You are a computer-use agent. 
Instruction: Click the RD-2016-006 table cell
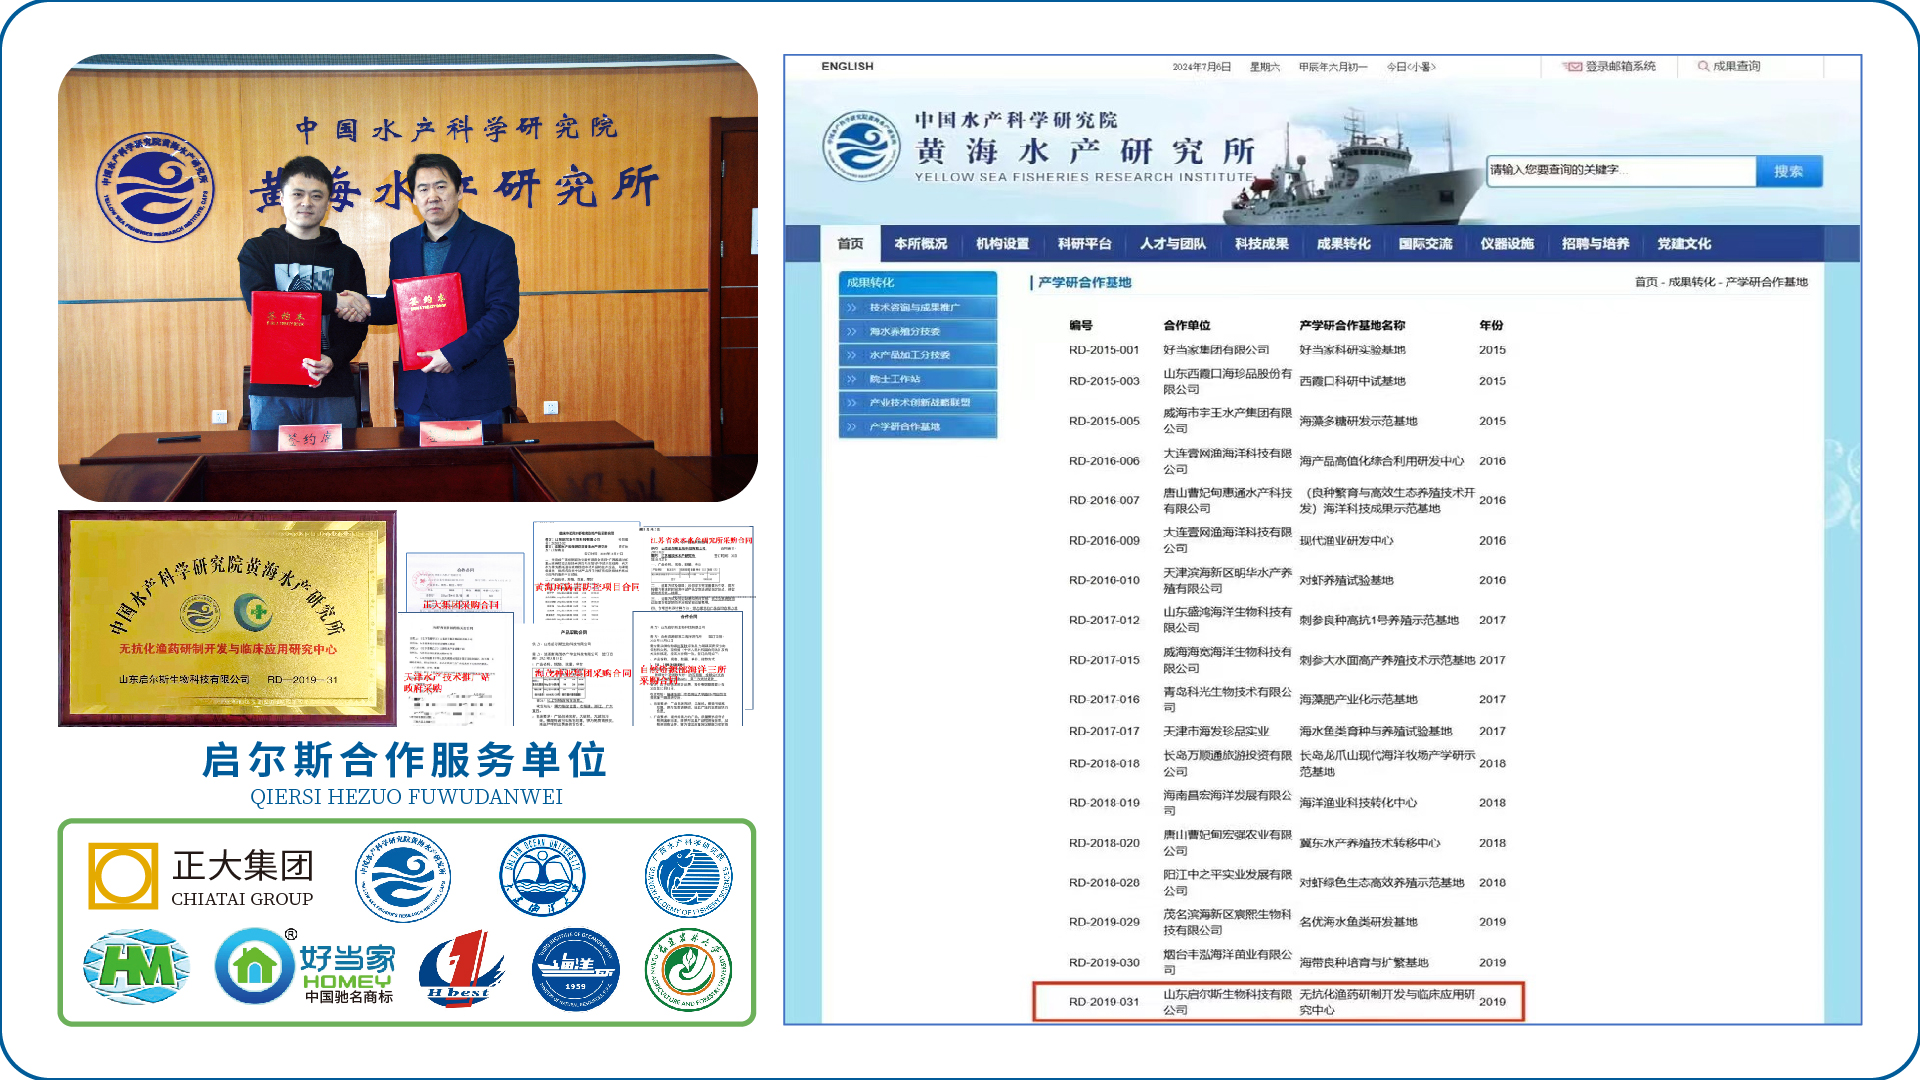point(1104,461)
